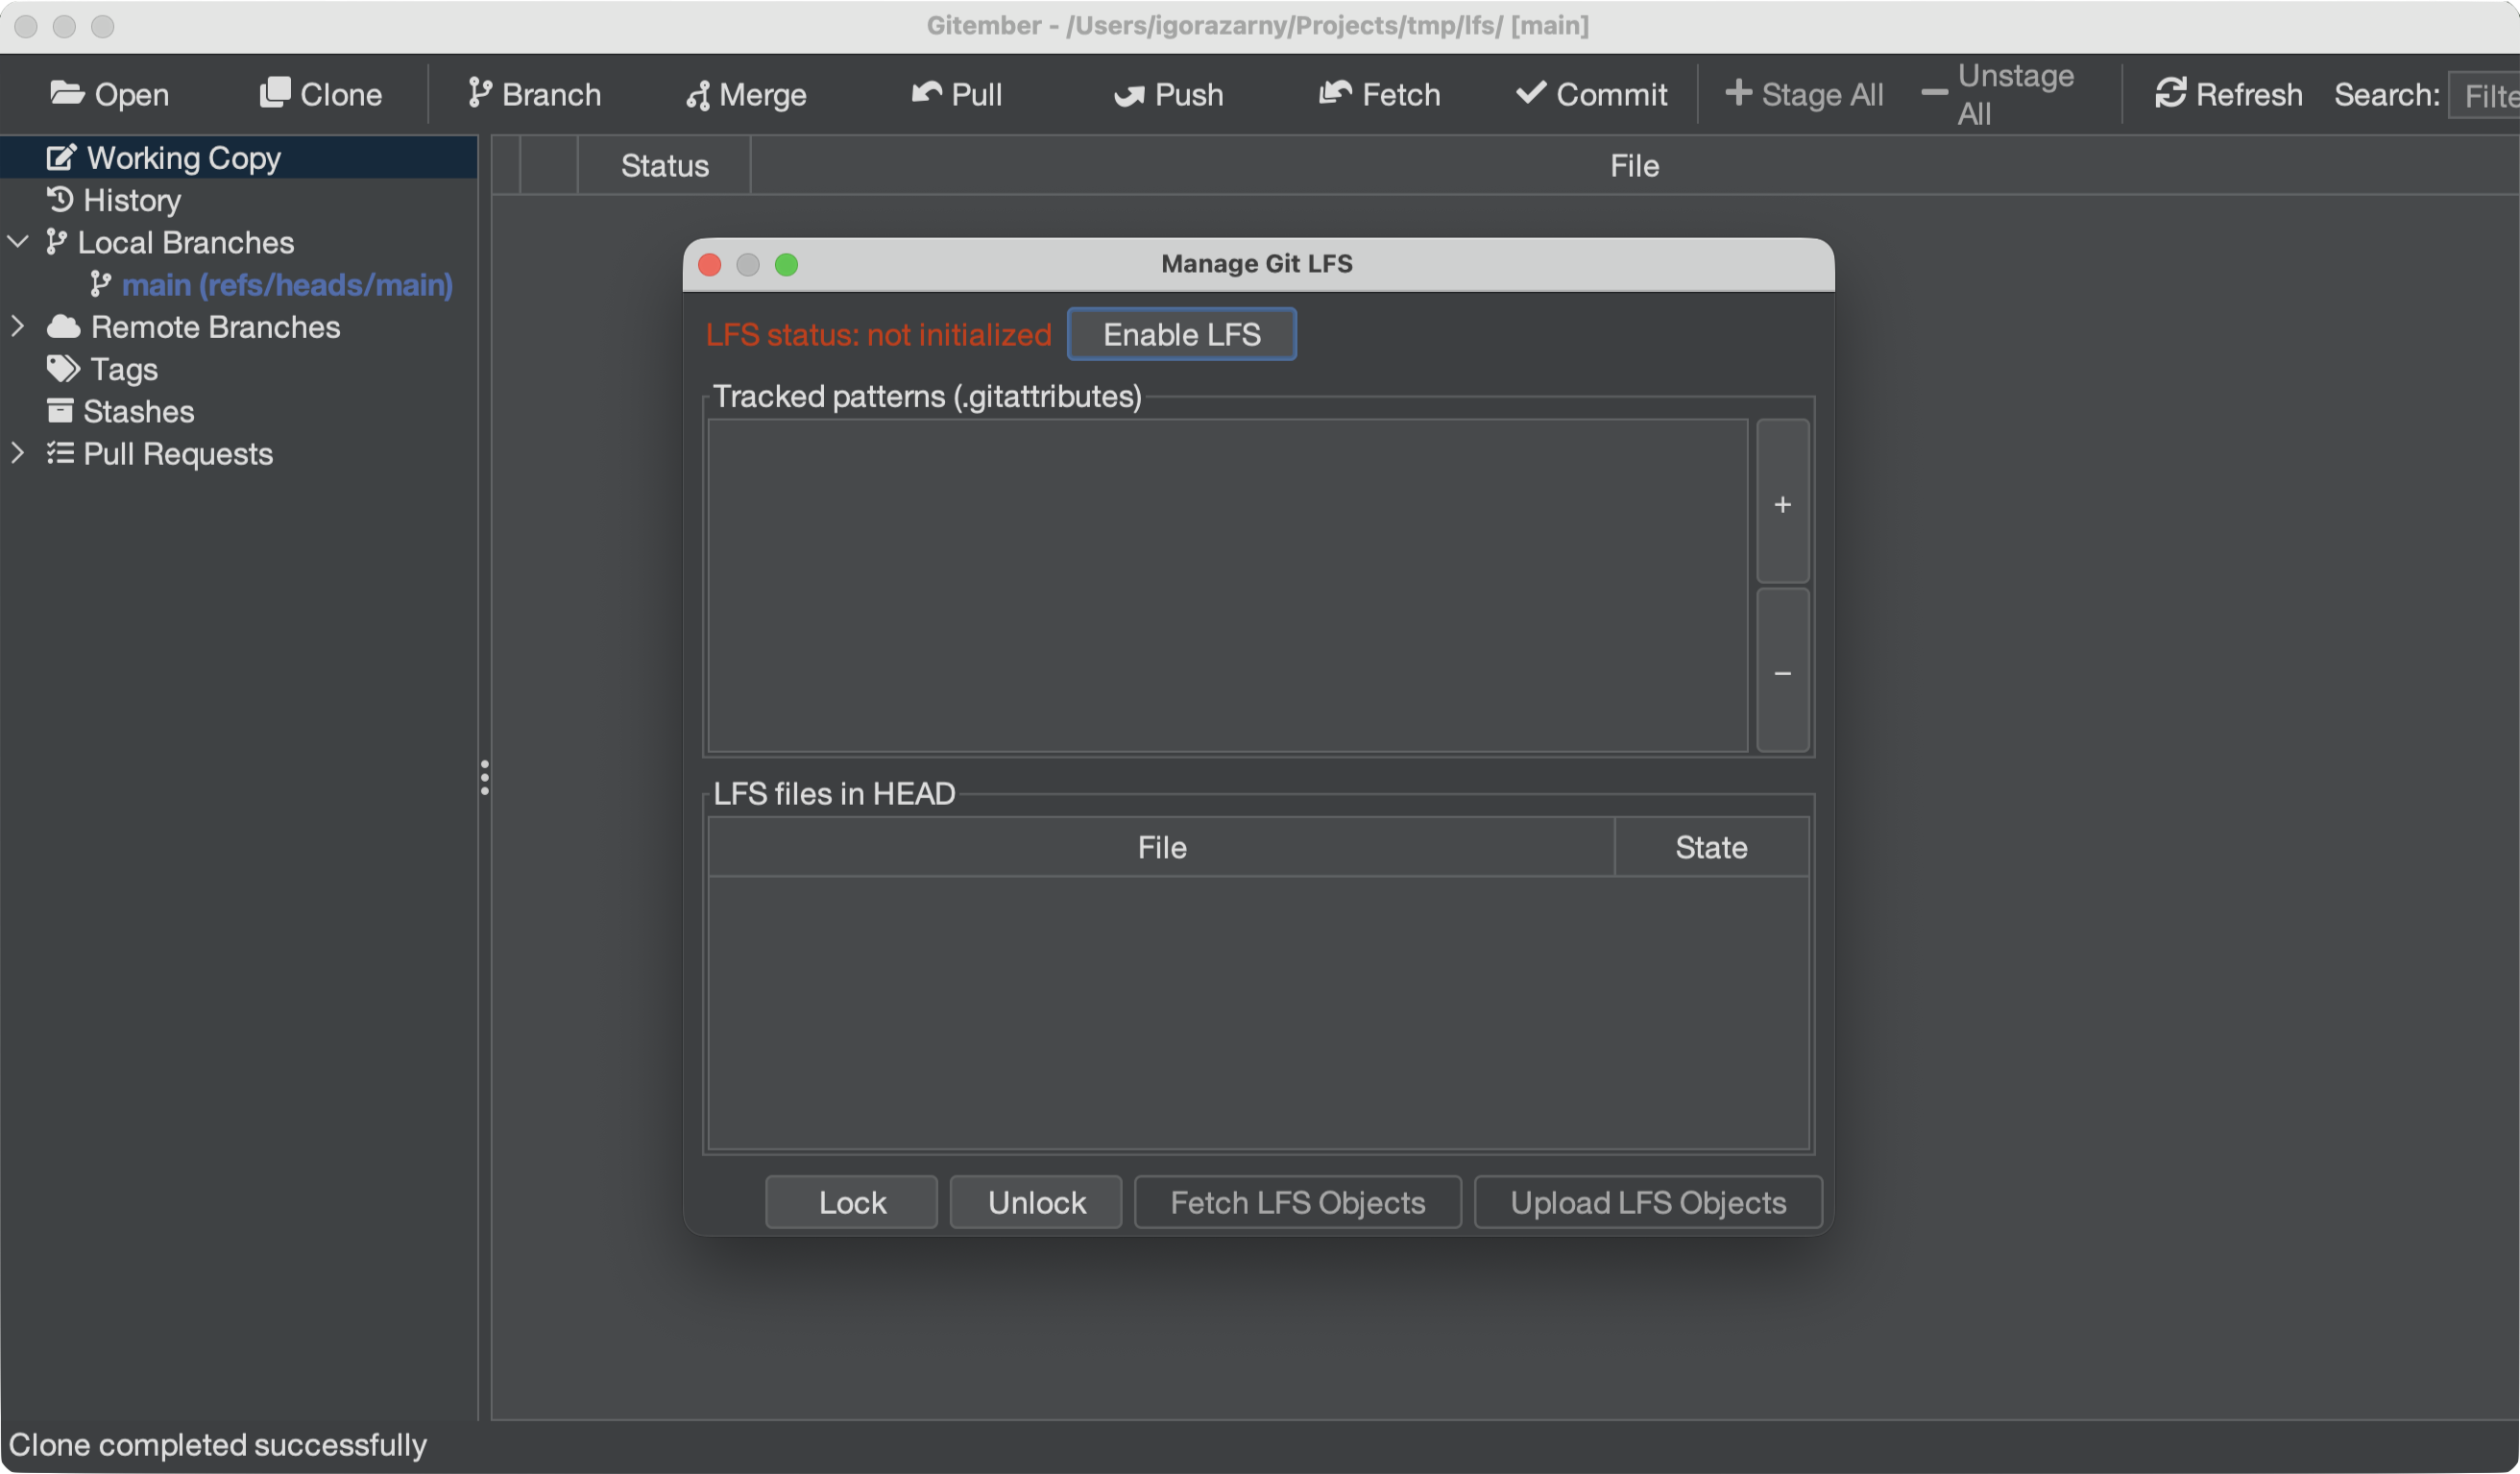Click the Commit checkmark icon
The image size is (2520, 1474).
(x=1531, y=93)
